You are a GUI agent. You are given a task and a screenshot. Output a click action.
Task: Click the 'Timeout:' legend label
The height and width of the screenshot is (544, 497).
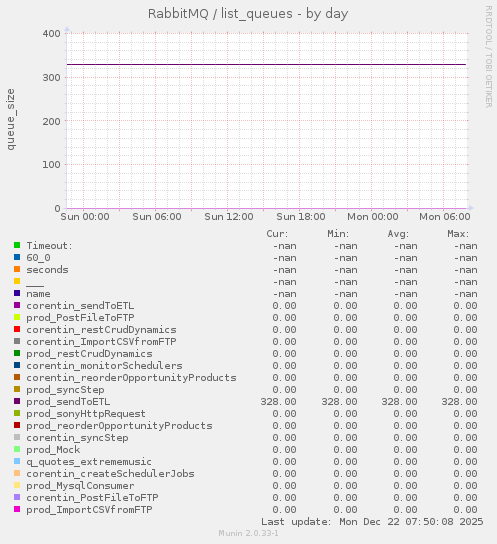[50, 246]
